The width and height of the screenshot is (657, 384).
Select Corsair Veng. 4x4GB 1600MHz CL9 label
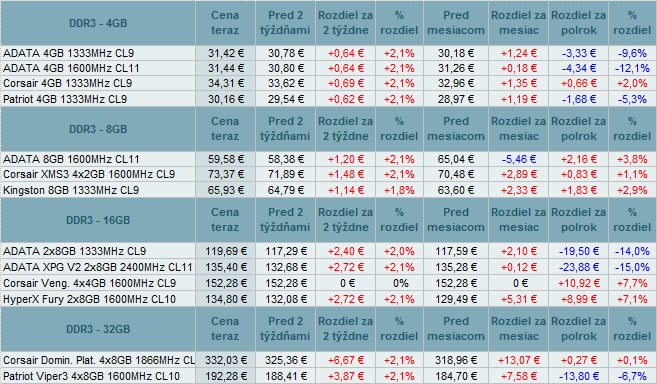pos(89,283)
